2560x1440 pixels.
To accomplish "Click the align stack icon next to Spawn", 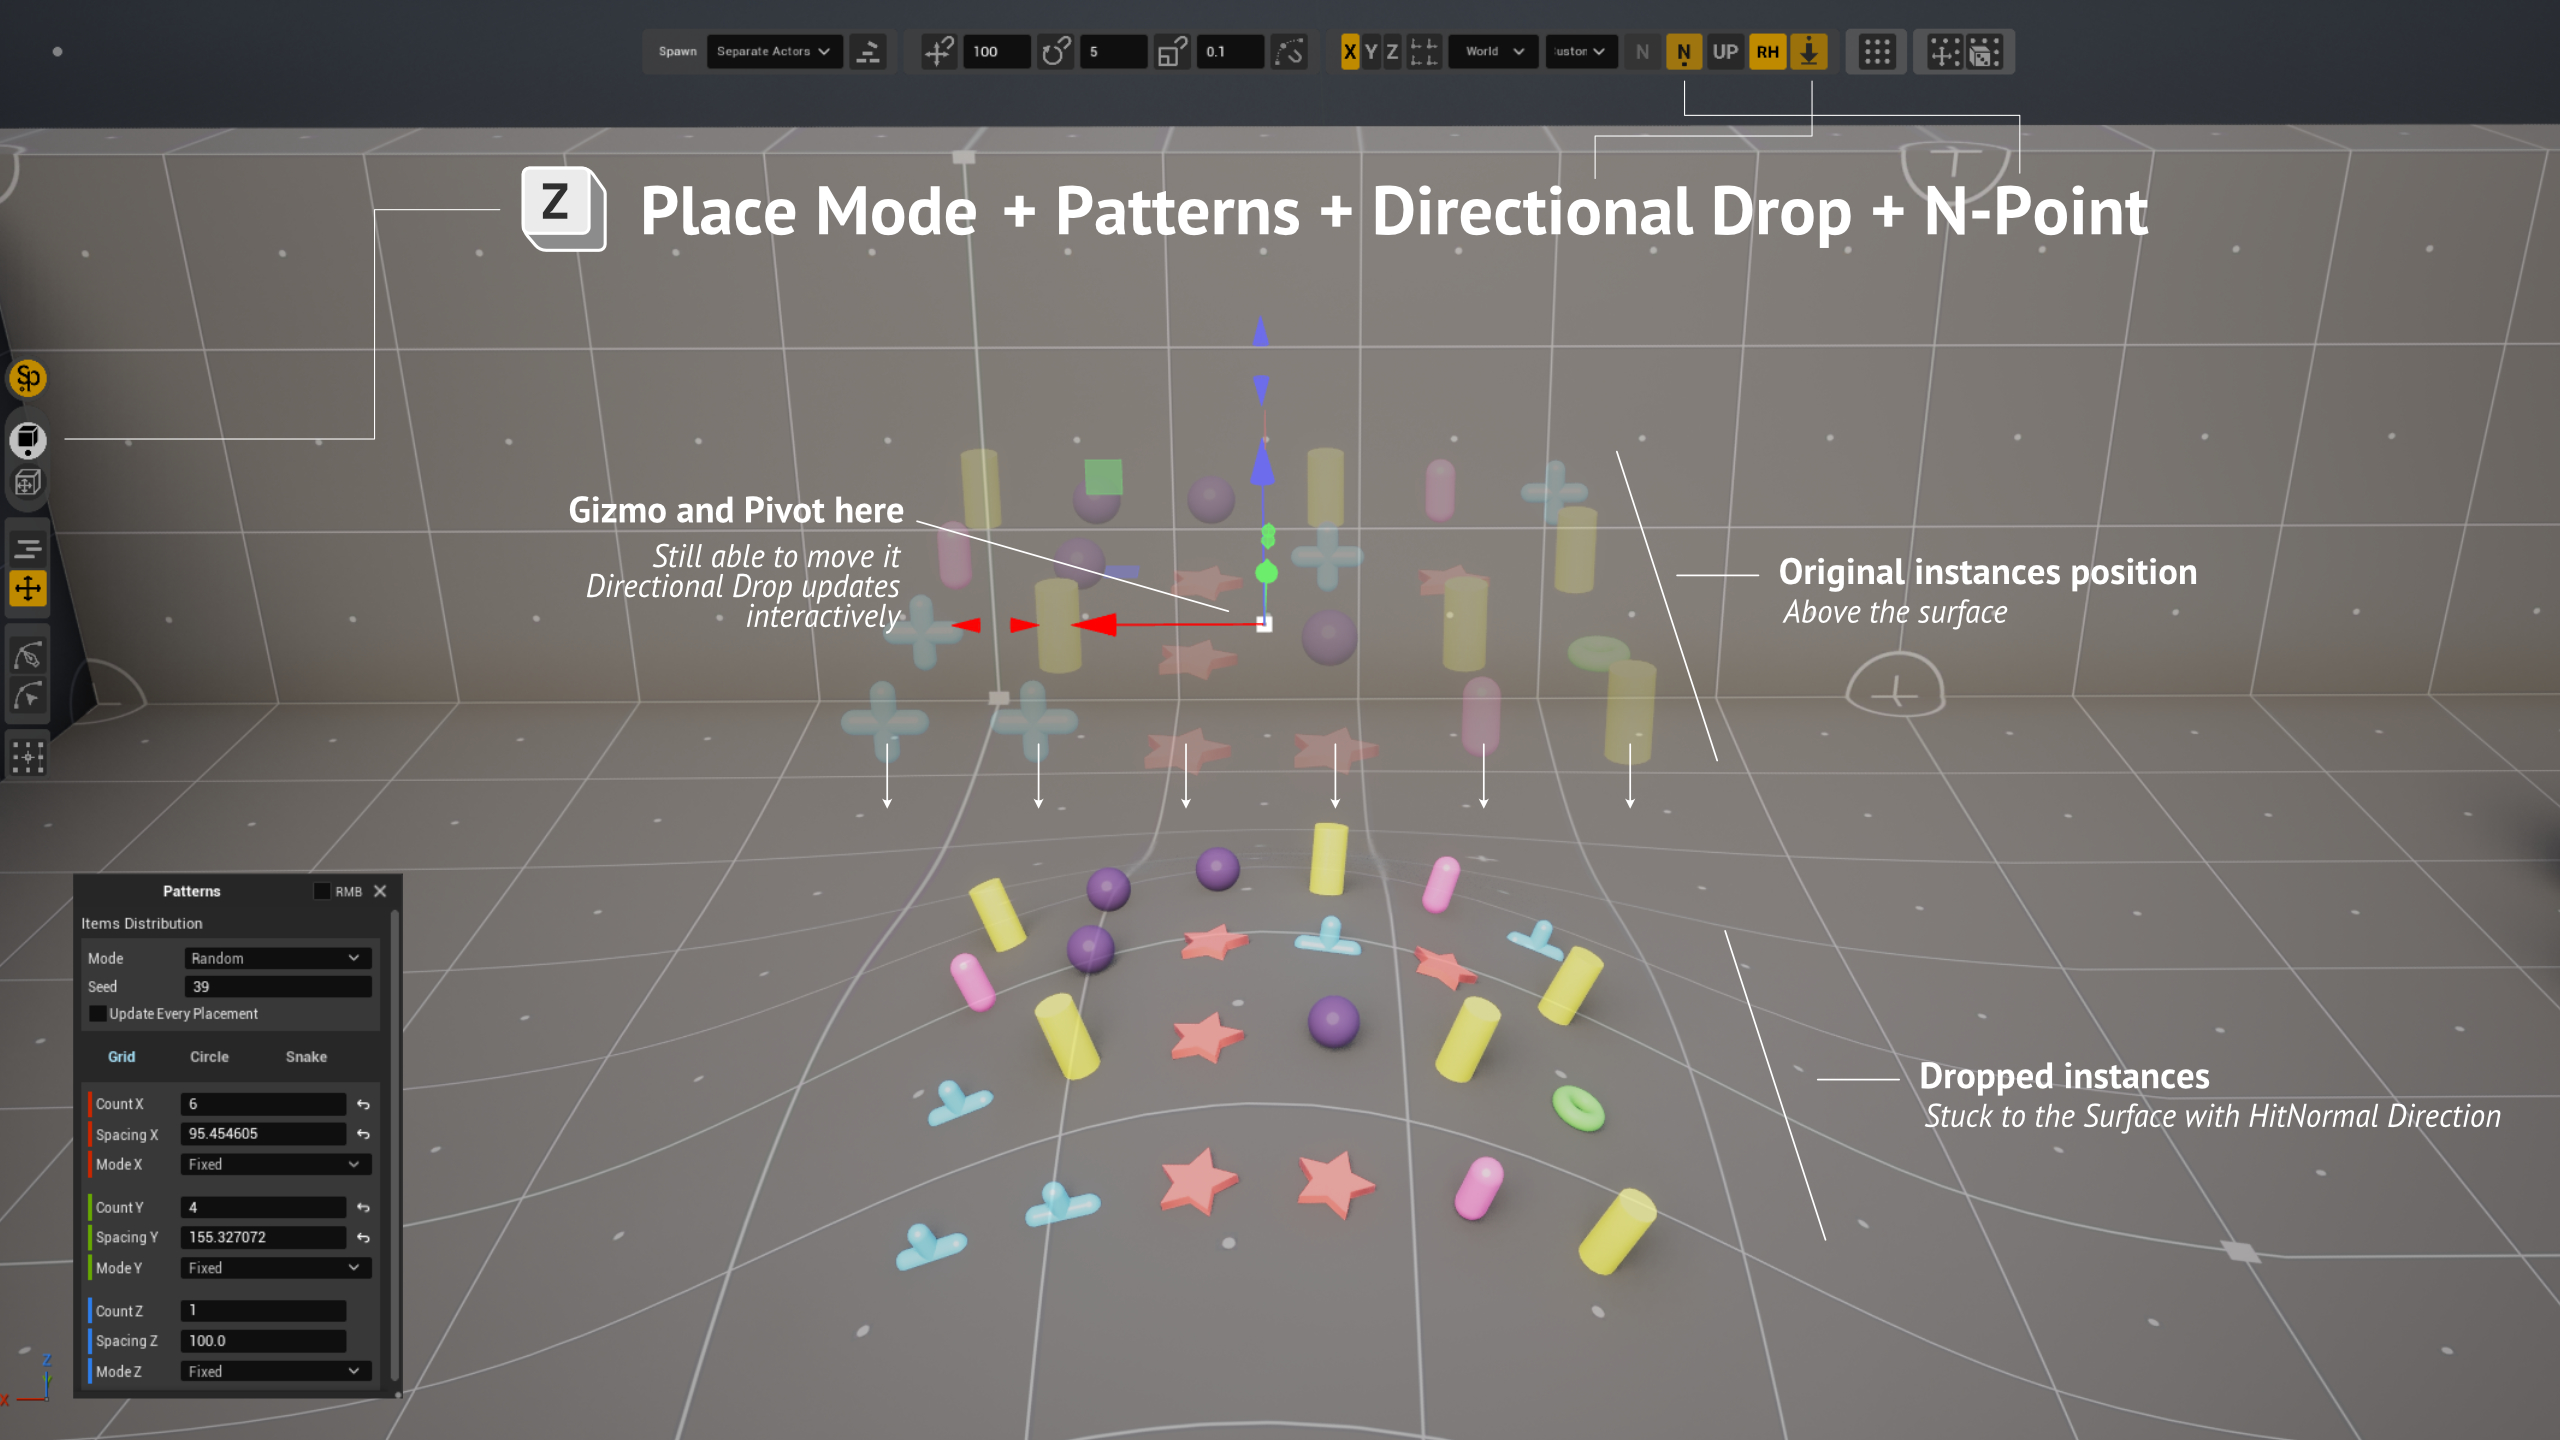I will point(868,51).
